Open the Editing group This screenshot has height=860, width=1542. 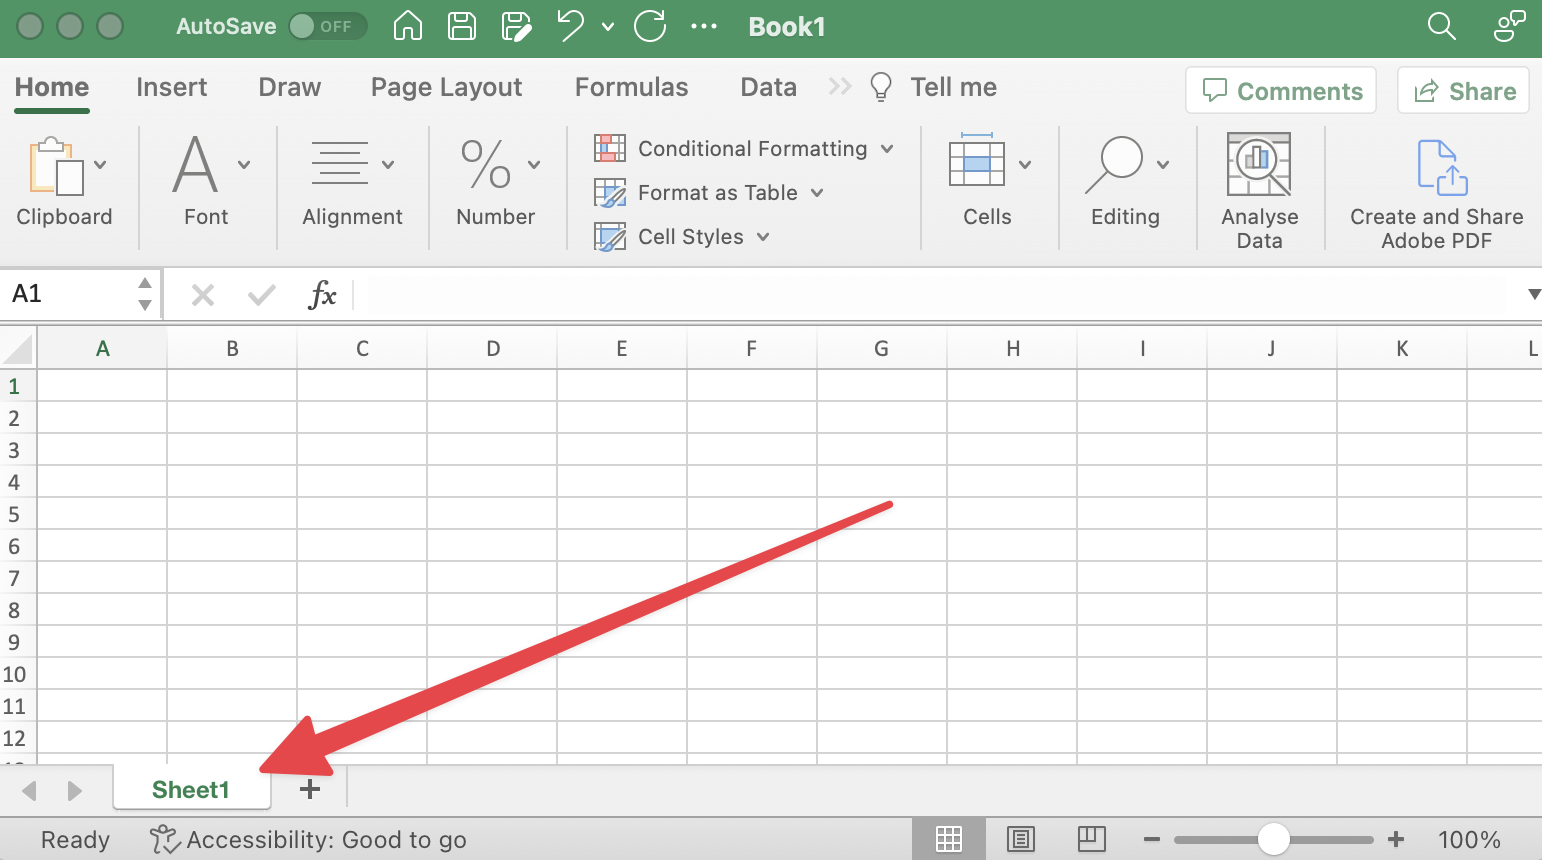pyautogui.click(x=1125, y=182)
